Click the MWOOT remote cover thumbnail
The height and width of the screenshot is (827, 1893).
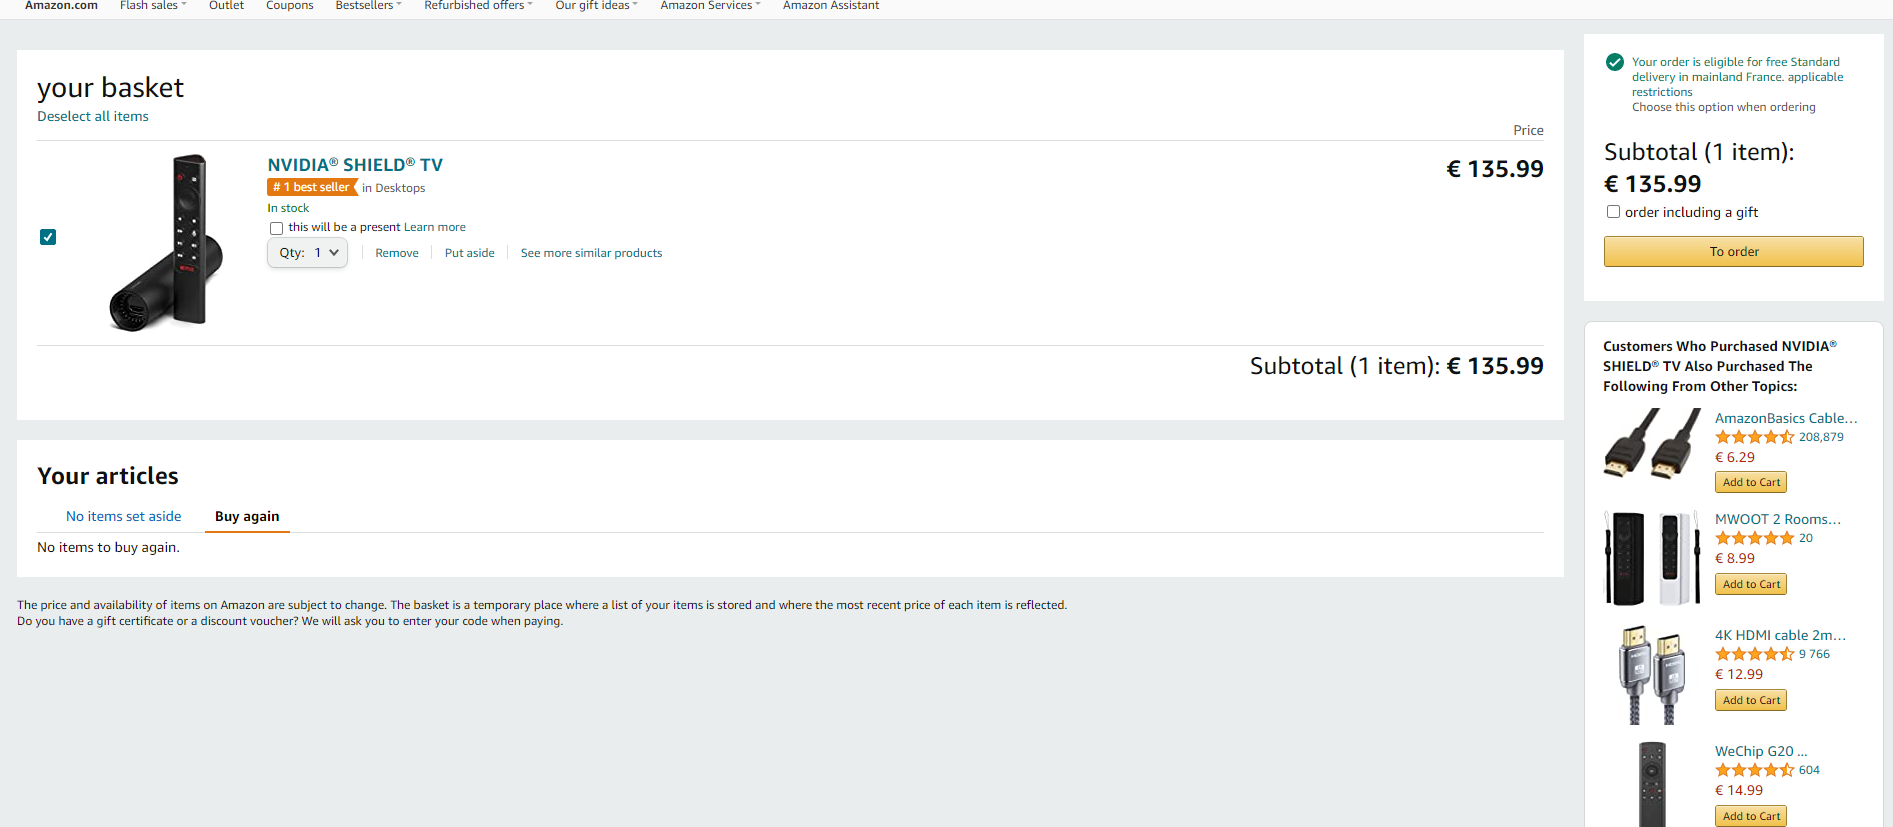[x=1651, y=558]
